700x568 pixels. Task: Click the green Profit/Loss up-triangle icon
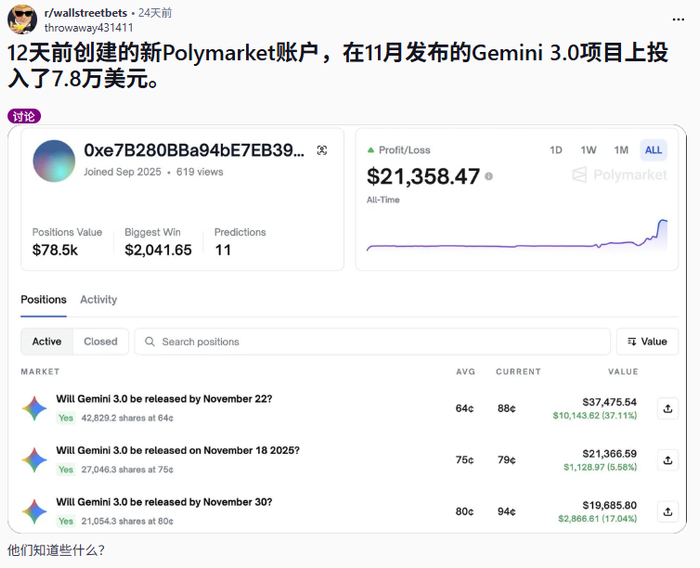click(371, 150)
